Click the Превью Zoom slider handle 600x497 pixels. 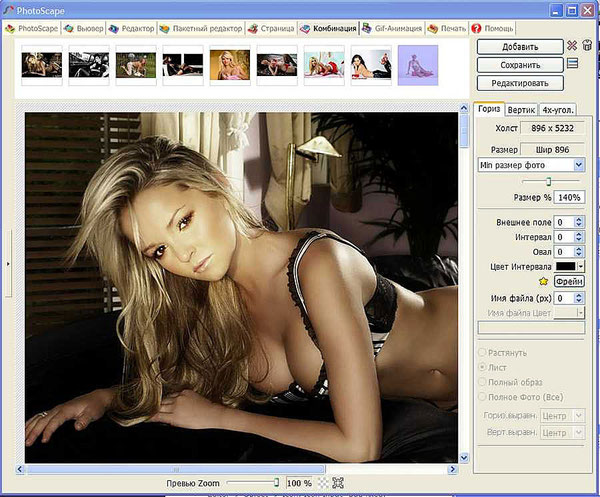[276, 482]
